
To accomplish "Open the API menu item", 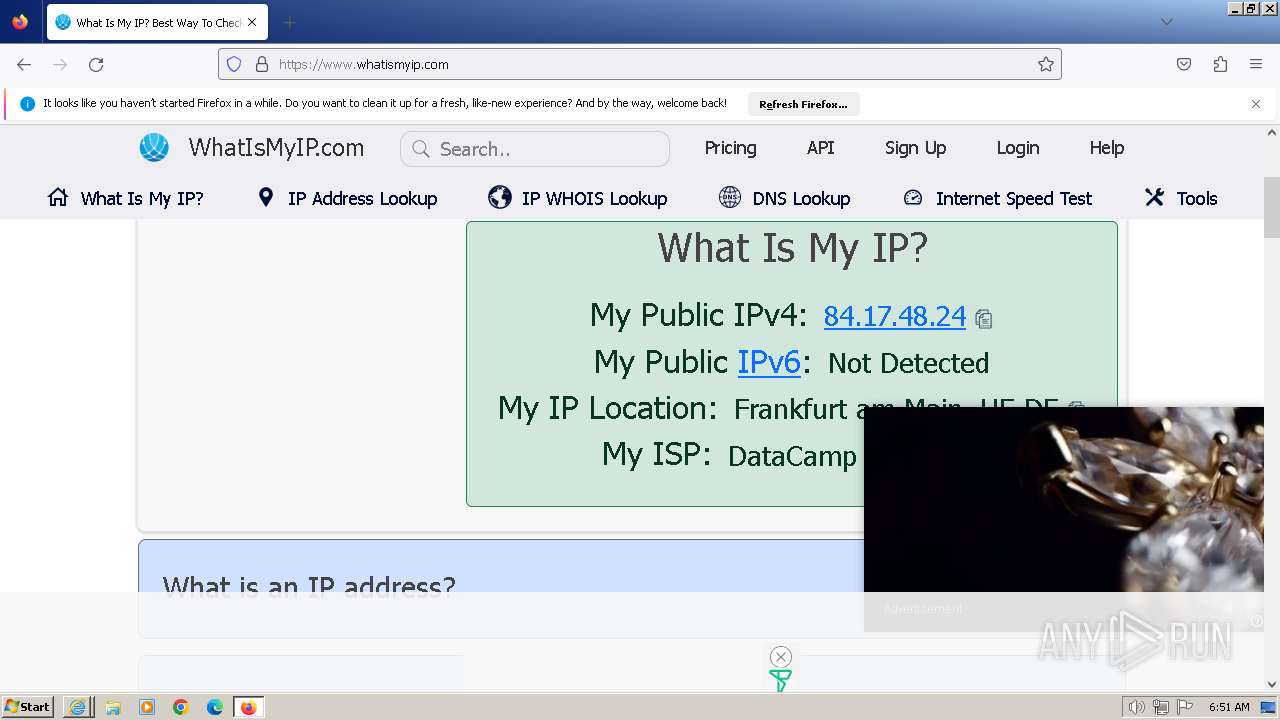I will pyautogui.click(x=820, y=148).
